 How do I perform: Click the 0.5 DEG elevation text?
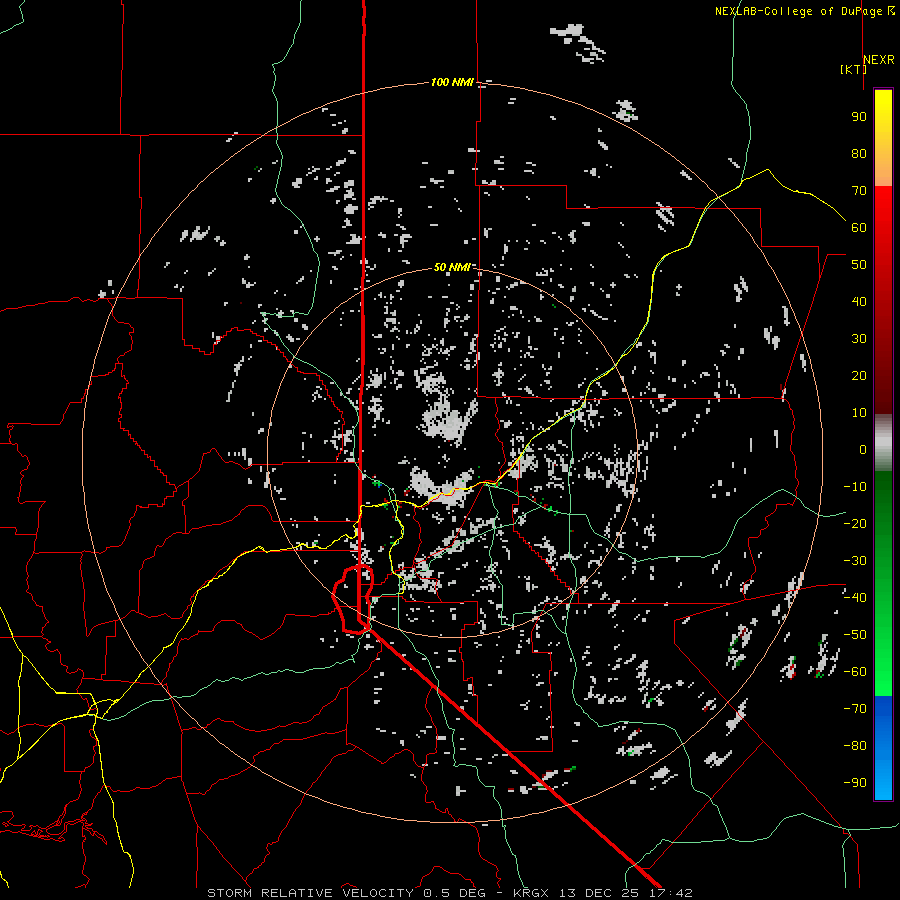(455, 893)
